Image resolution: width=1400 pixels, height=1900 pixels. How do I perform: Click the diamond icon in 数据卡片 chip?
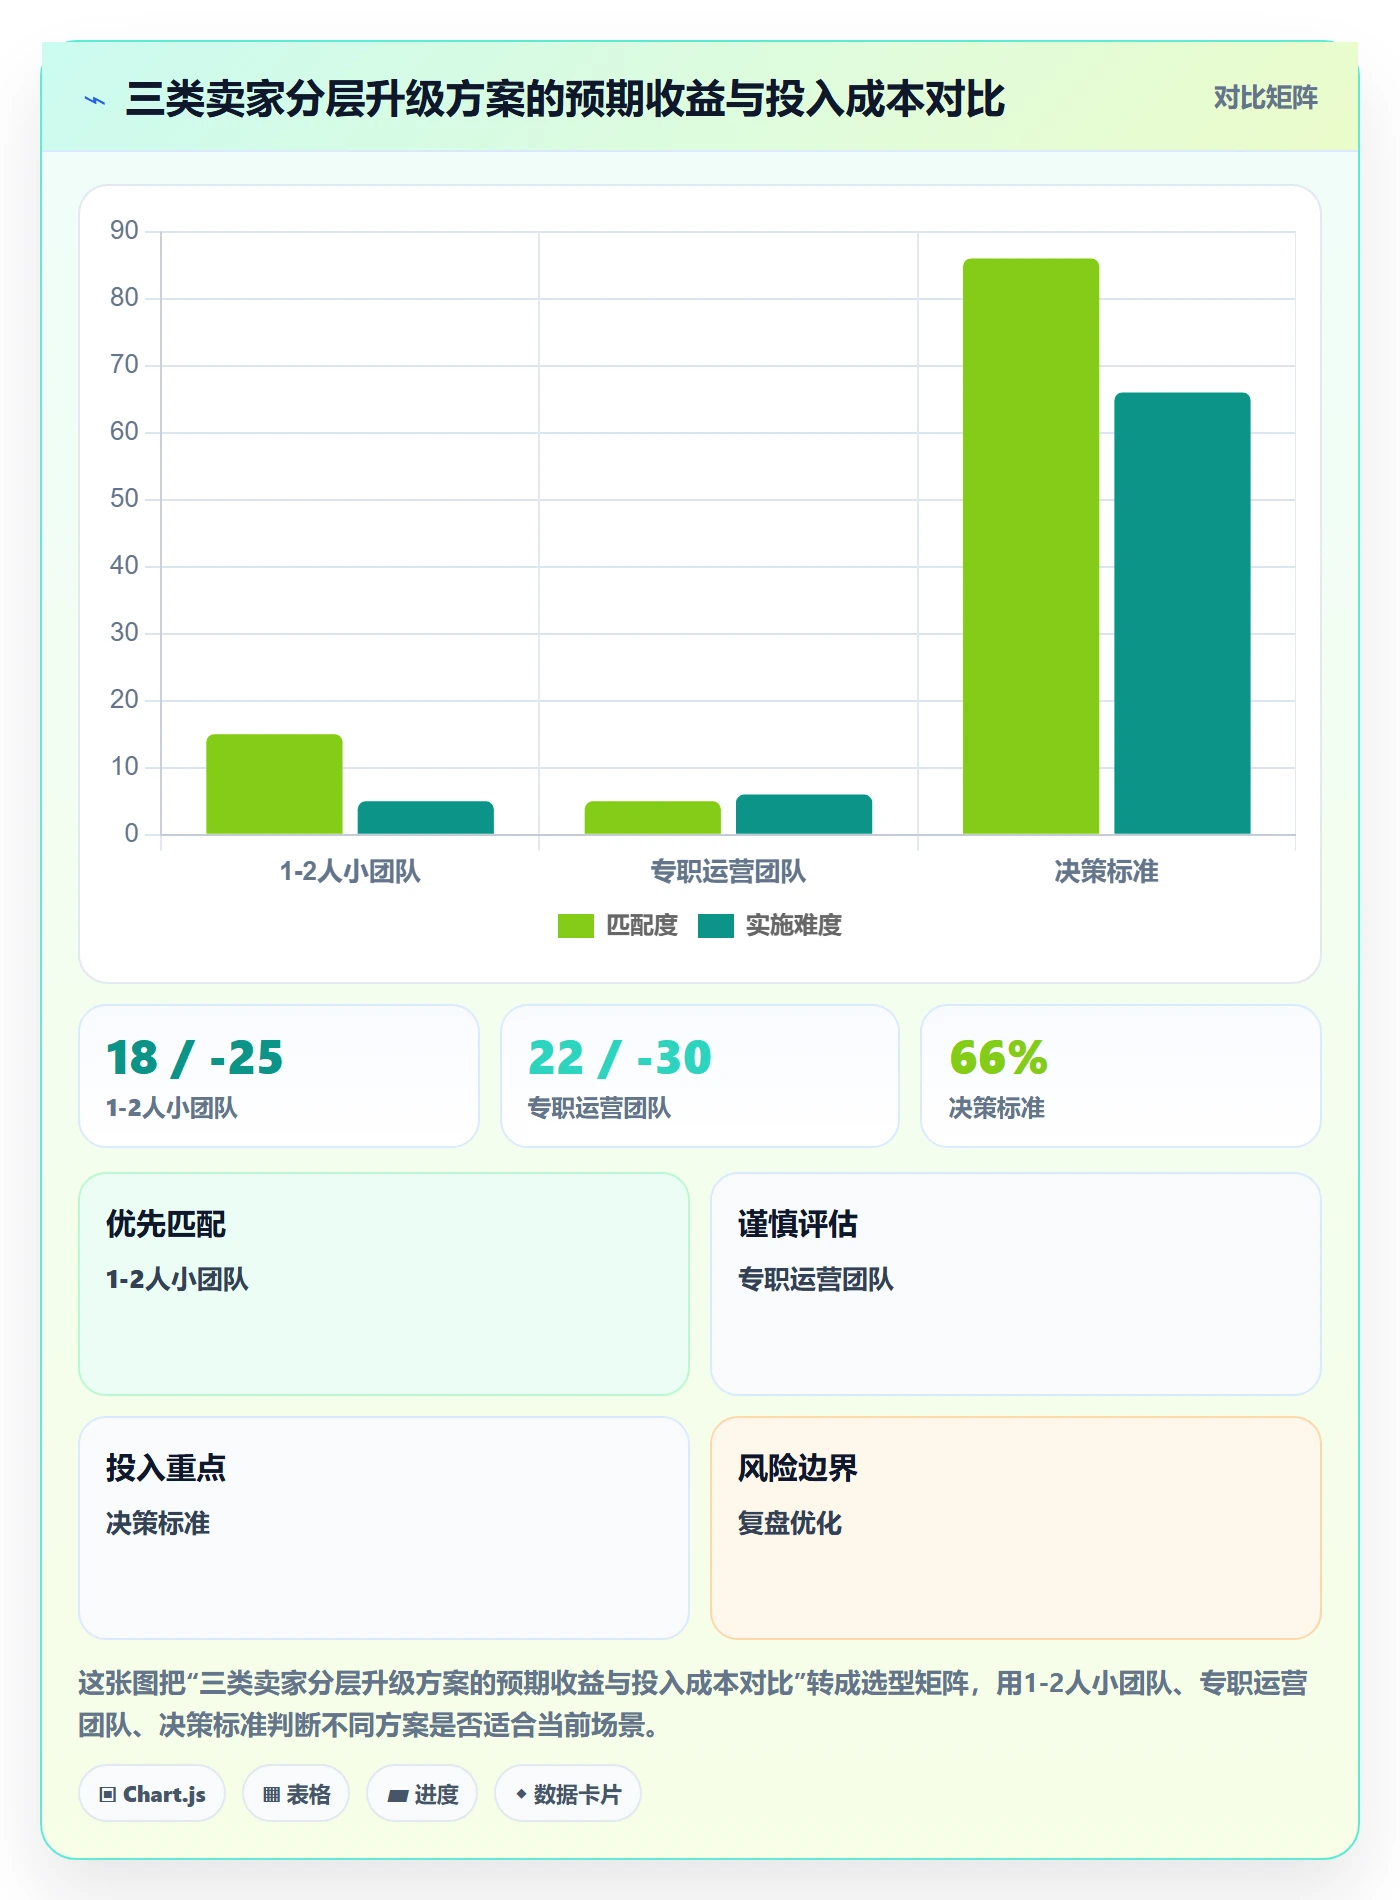(x=521, y=1795)
